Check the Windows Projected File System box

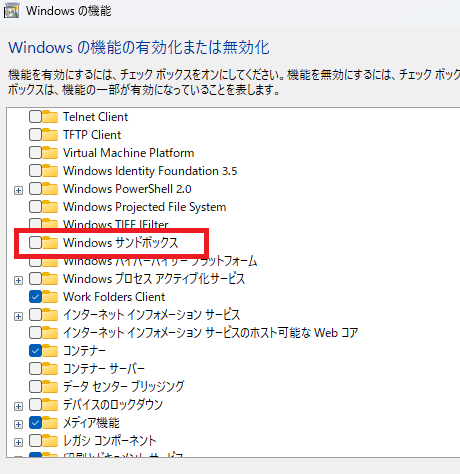tap(35, 207)
